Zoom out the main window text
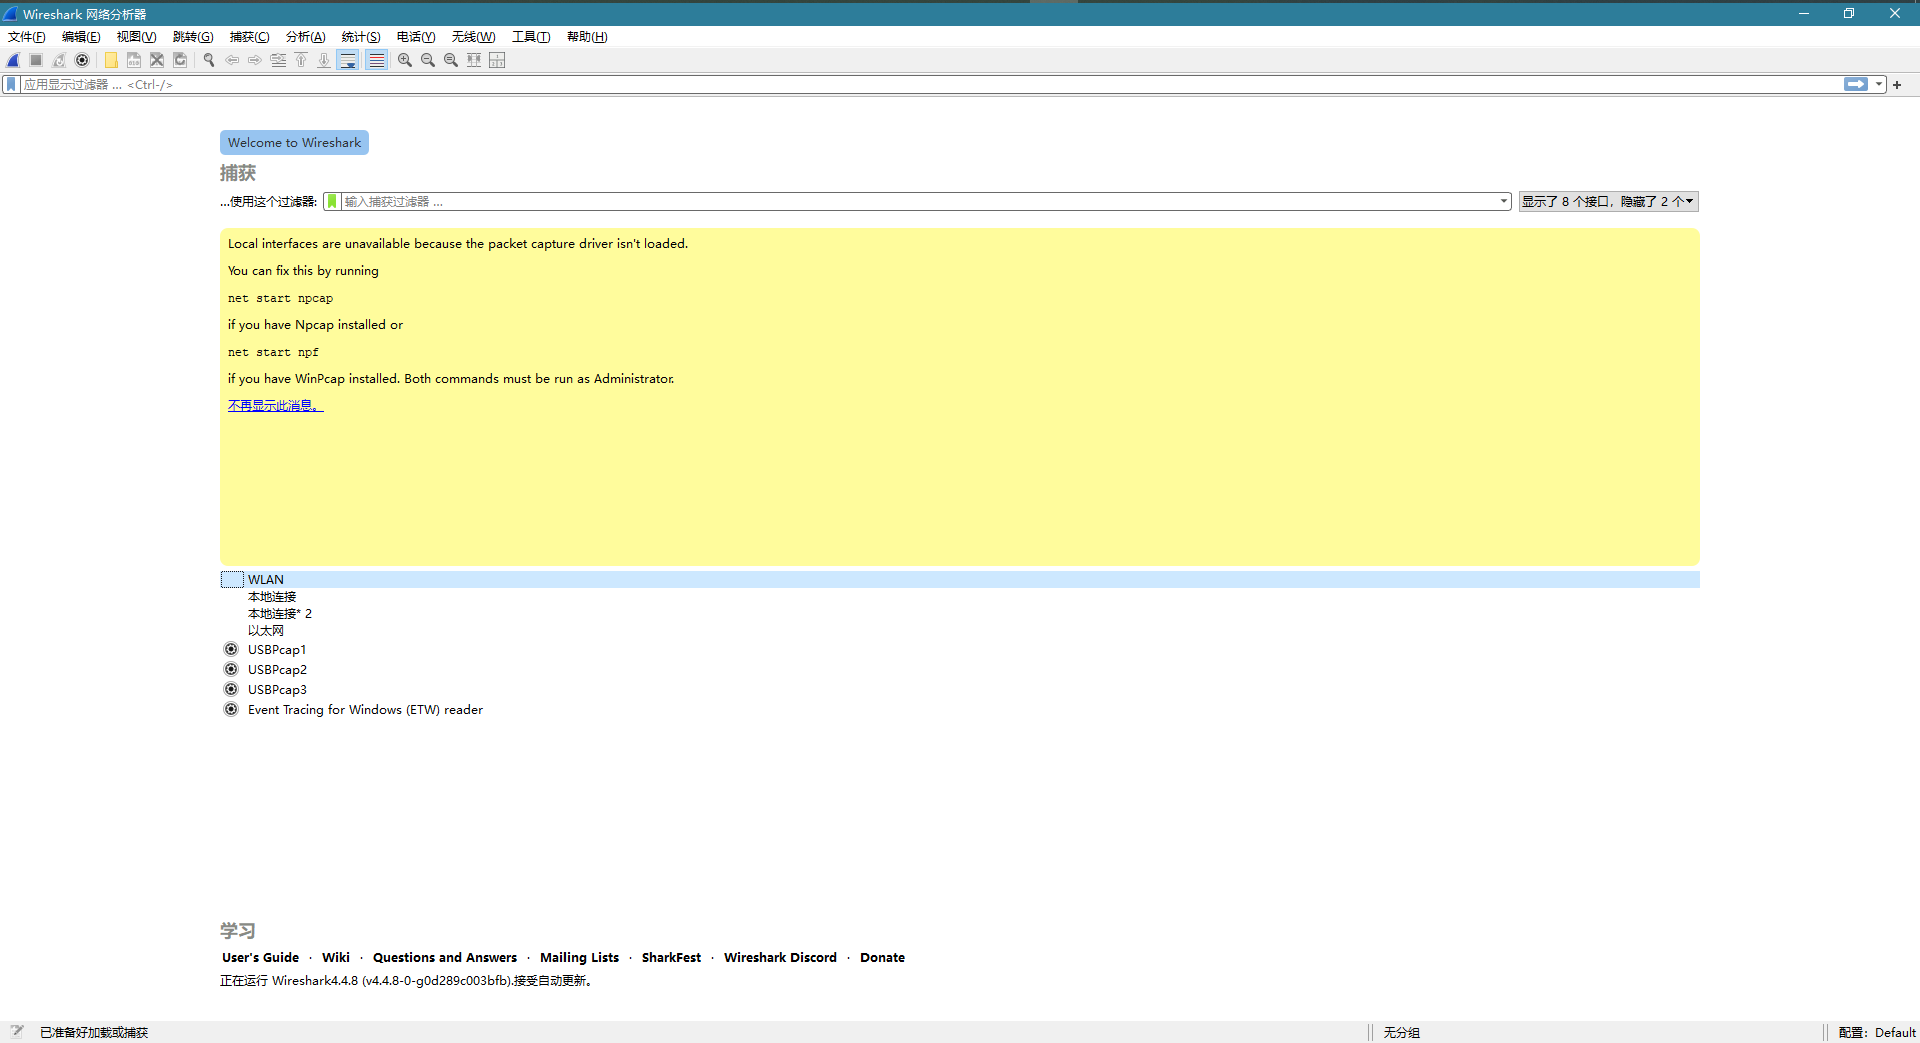Image resolution: width=1920 pixels, height=1043 pixels. tap(428, 60)
